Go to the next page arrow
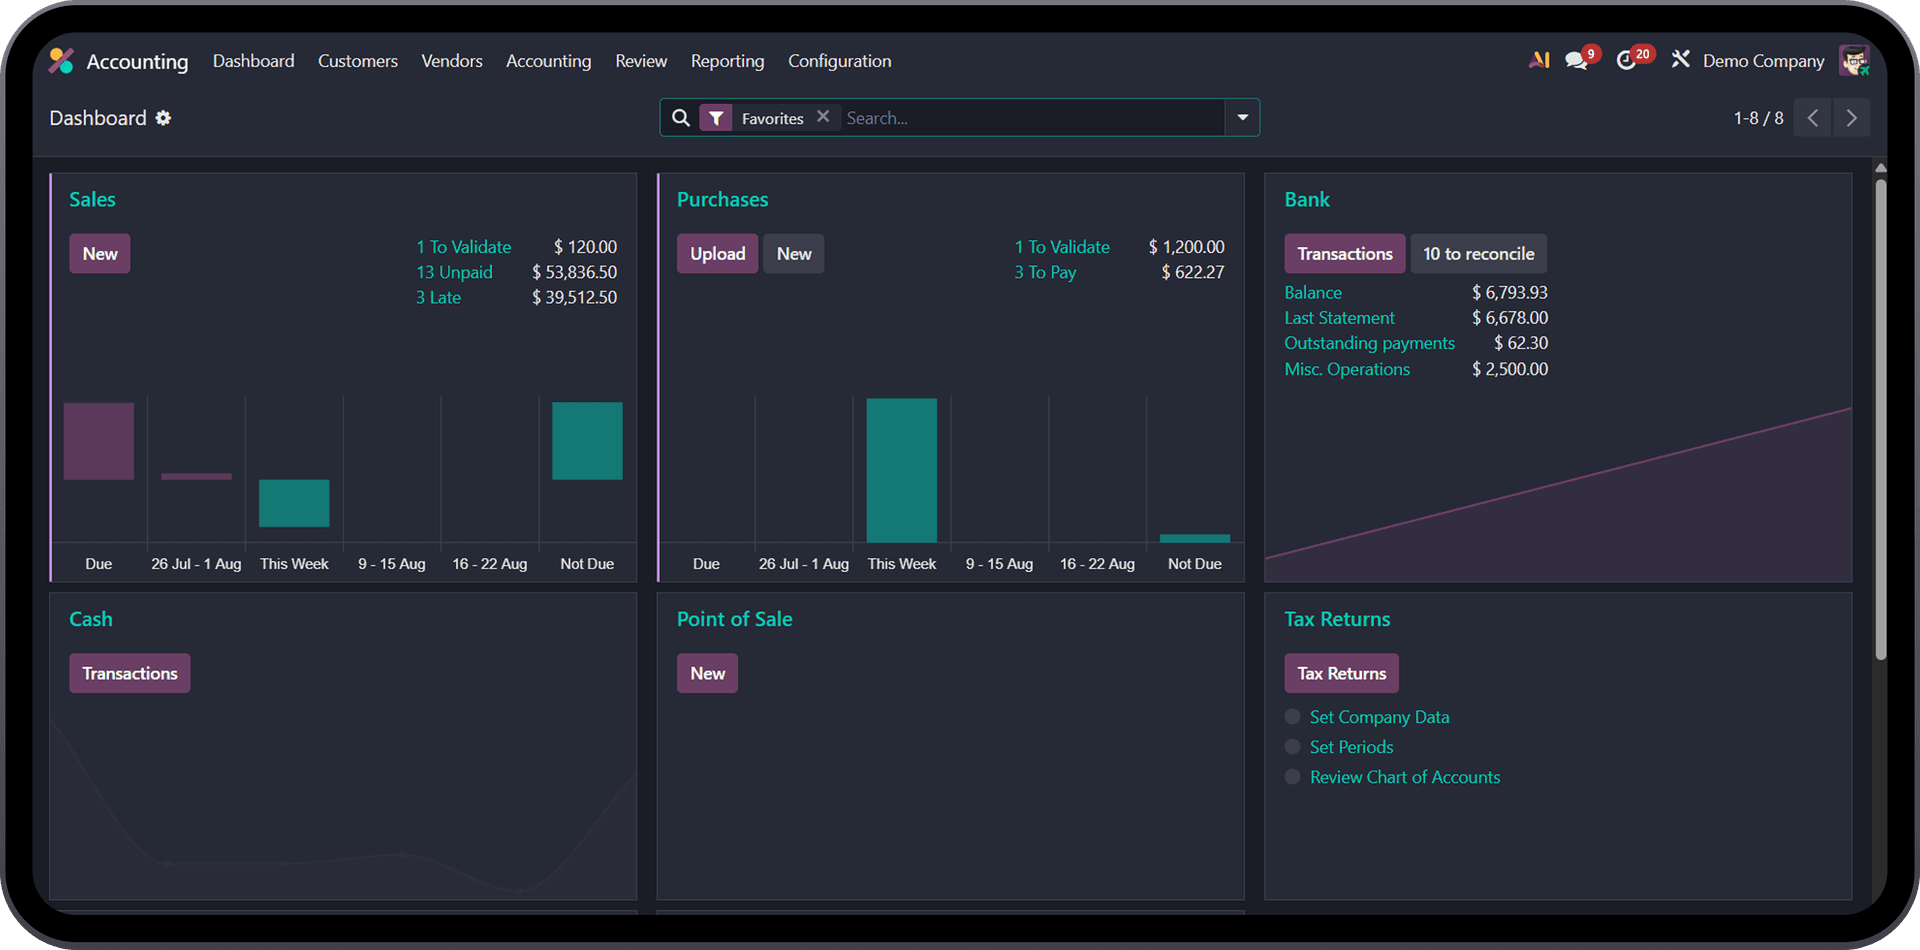1920x950 pixels. tap(1852, 118)
